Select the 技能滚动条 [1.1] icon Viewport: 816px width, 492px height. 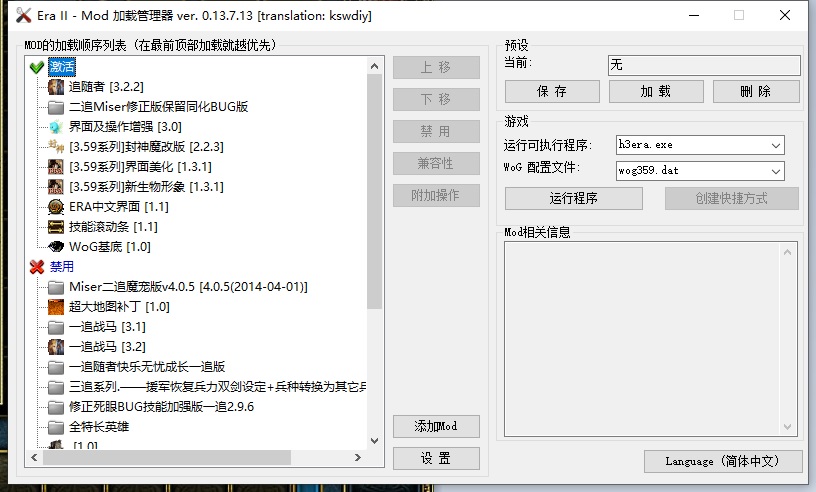click(56, 227)
